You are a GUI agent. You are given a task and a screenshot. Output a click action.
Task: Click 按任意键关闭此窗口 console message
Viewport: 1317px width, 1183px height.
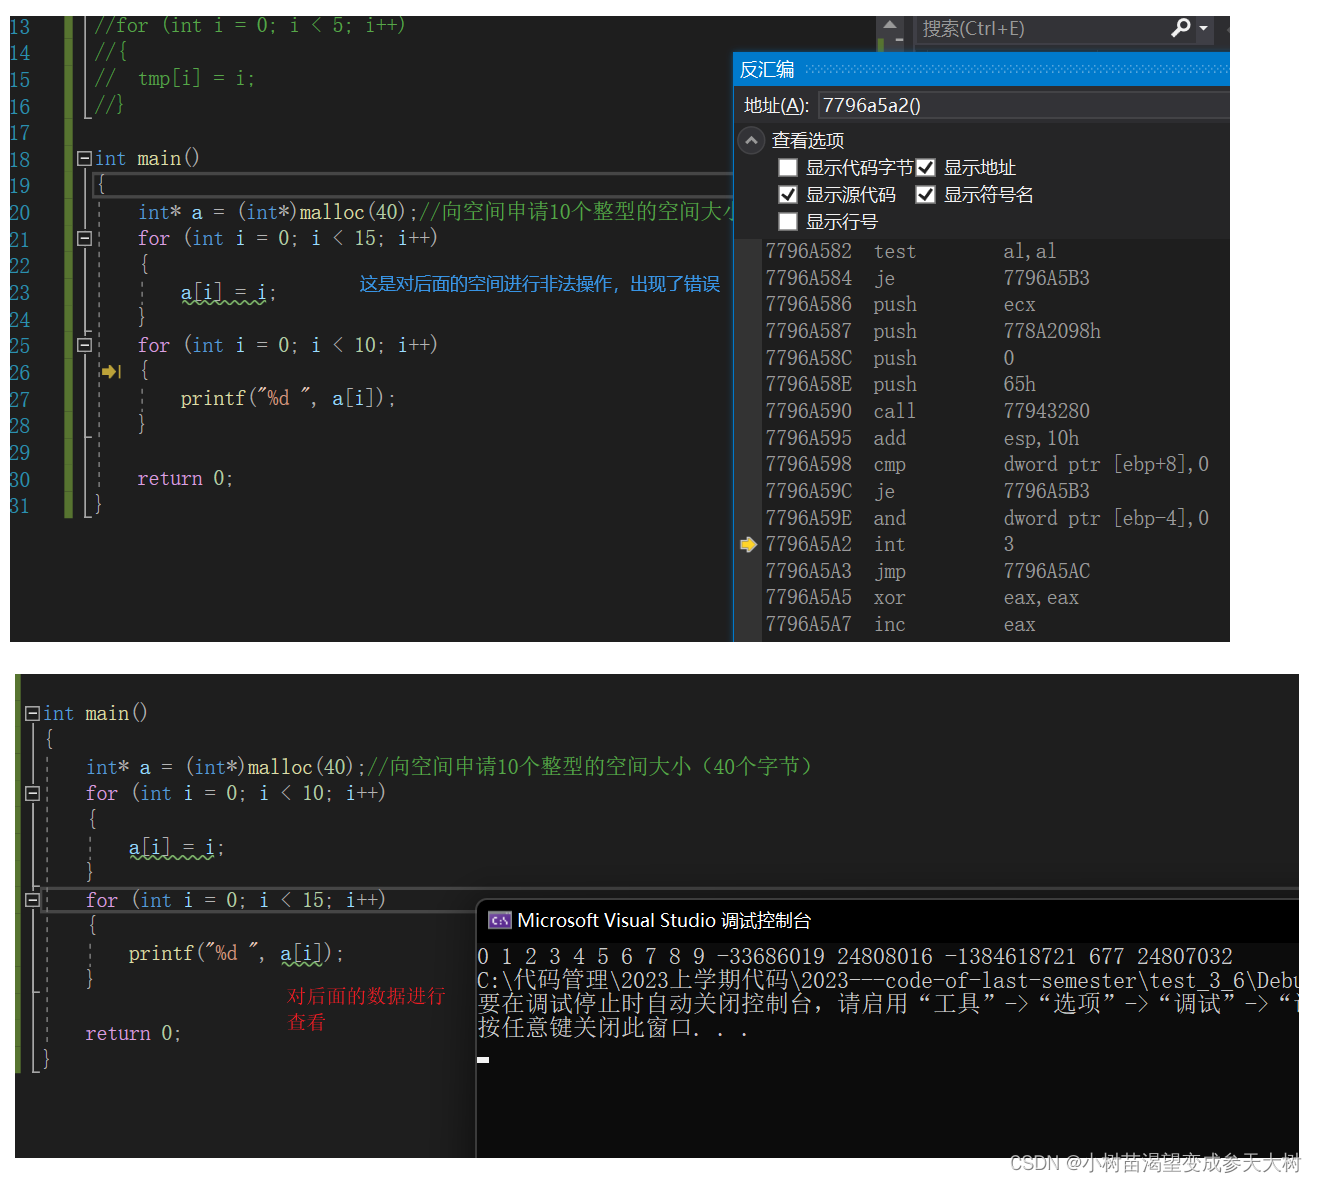tap(613, 1028)
